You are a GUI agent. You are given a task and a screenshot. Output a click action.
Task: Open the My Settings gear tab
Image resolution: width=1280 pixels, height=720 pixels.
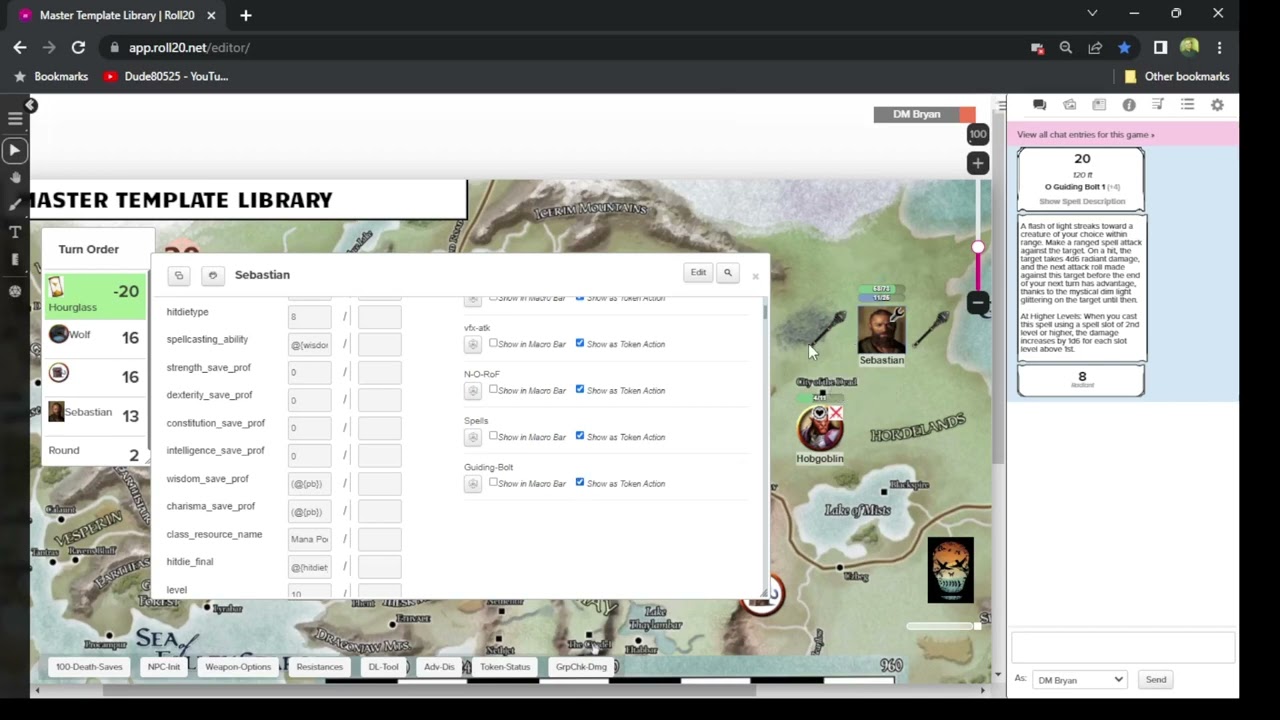point(1217,105)
